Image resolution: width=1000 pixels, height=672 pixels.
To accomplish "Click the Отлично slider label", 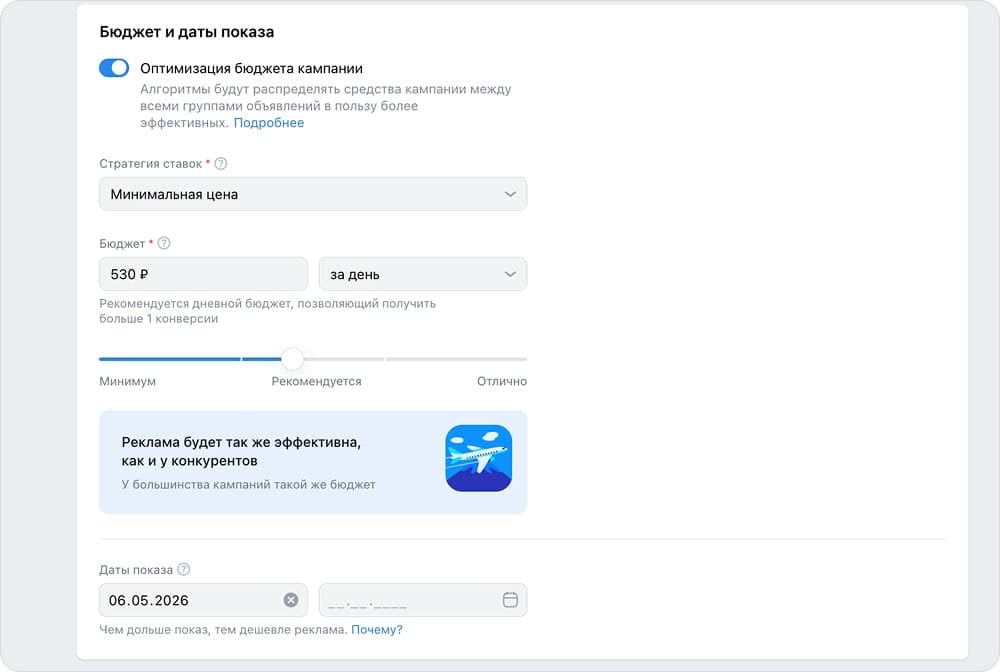I will pos(502,381).
